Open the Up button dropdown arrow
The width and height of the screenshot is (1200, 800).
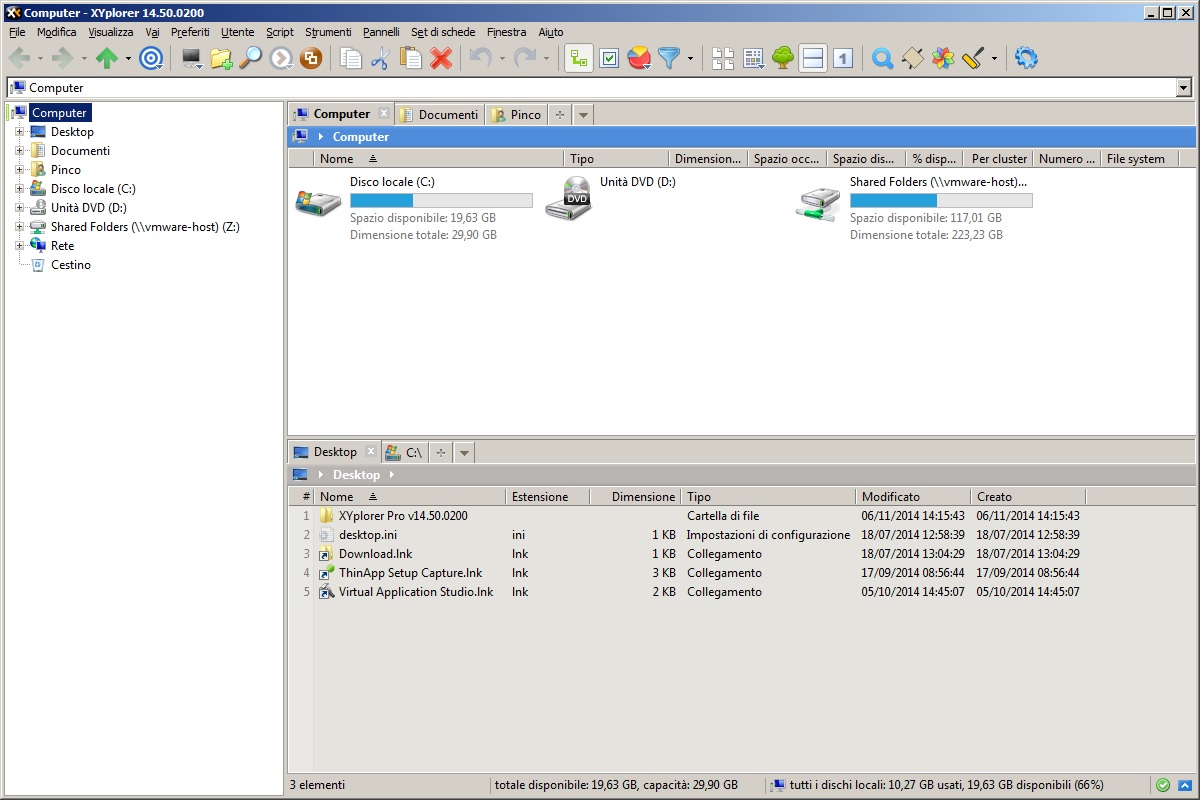pyautogui.click(x=128, y=58)
